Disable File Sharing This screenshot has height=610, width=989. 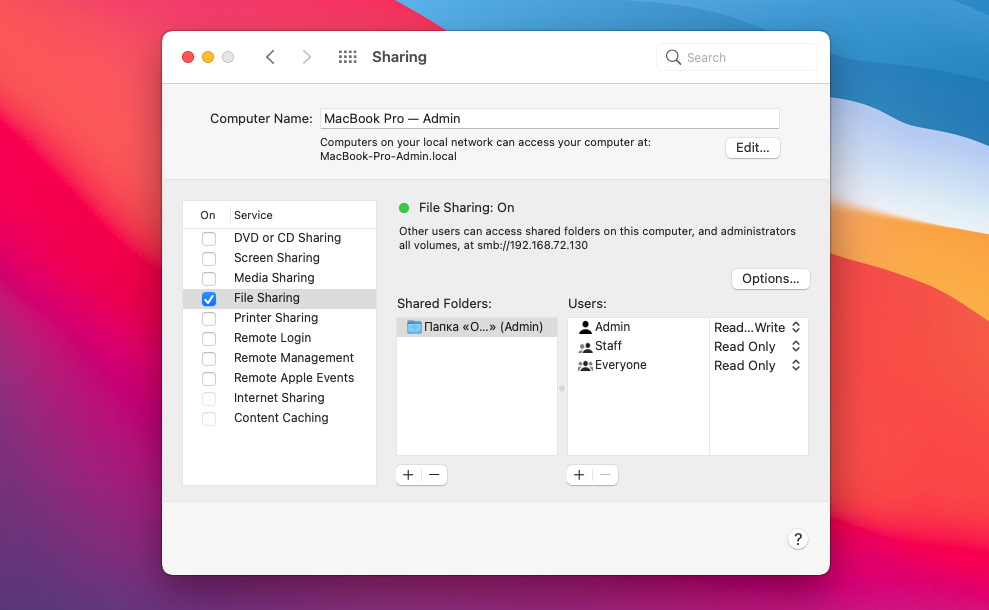point(208,298)
